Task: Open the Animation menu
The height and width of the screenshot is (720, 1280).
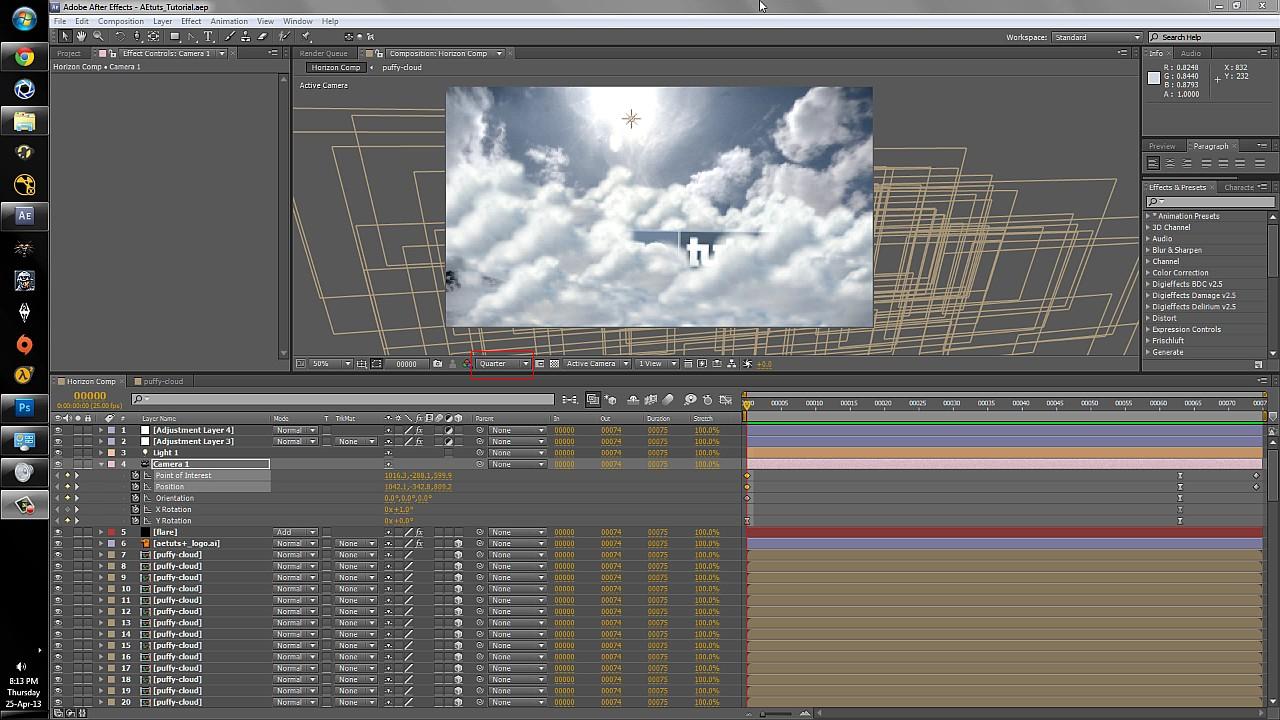Action: click(x=229, y=21)
